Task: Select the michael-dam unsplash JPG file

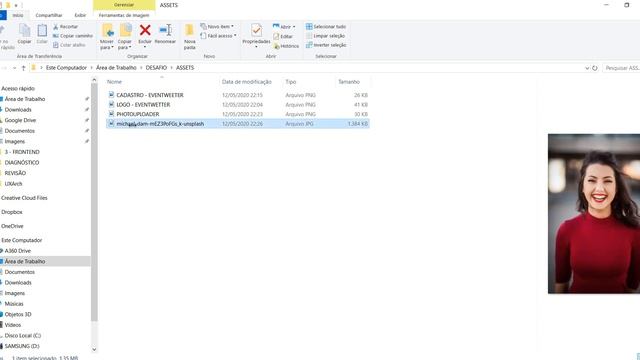Action: (238, 124)
